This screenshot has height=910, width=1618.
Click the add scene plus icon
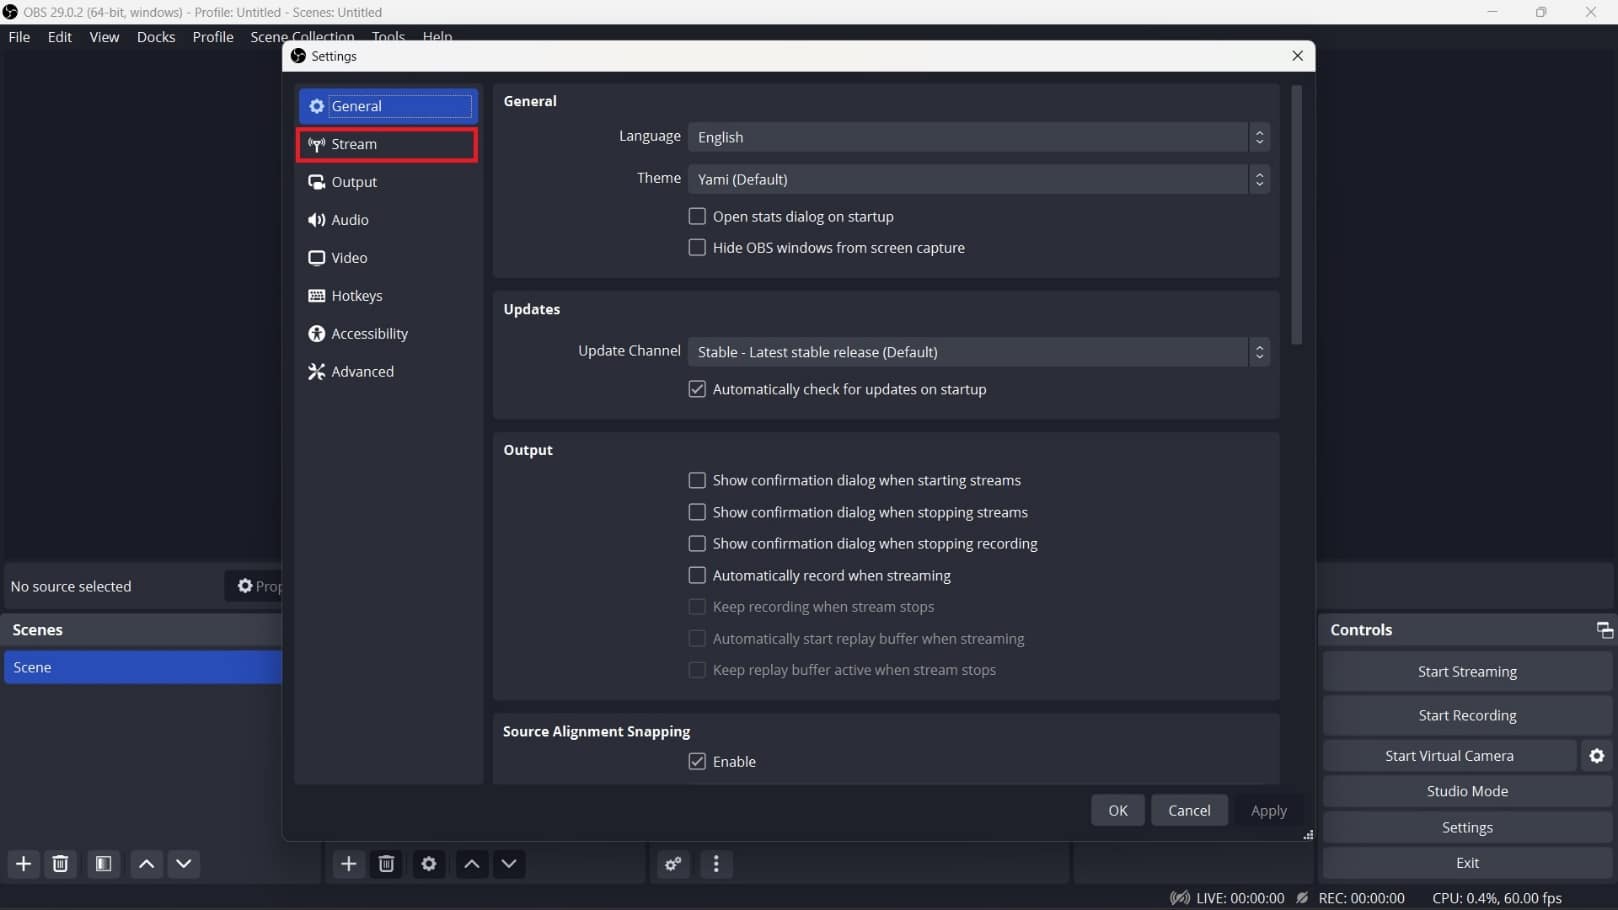click(x=22, y=864)
